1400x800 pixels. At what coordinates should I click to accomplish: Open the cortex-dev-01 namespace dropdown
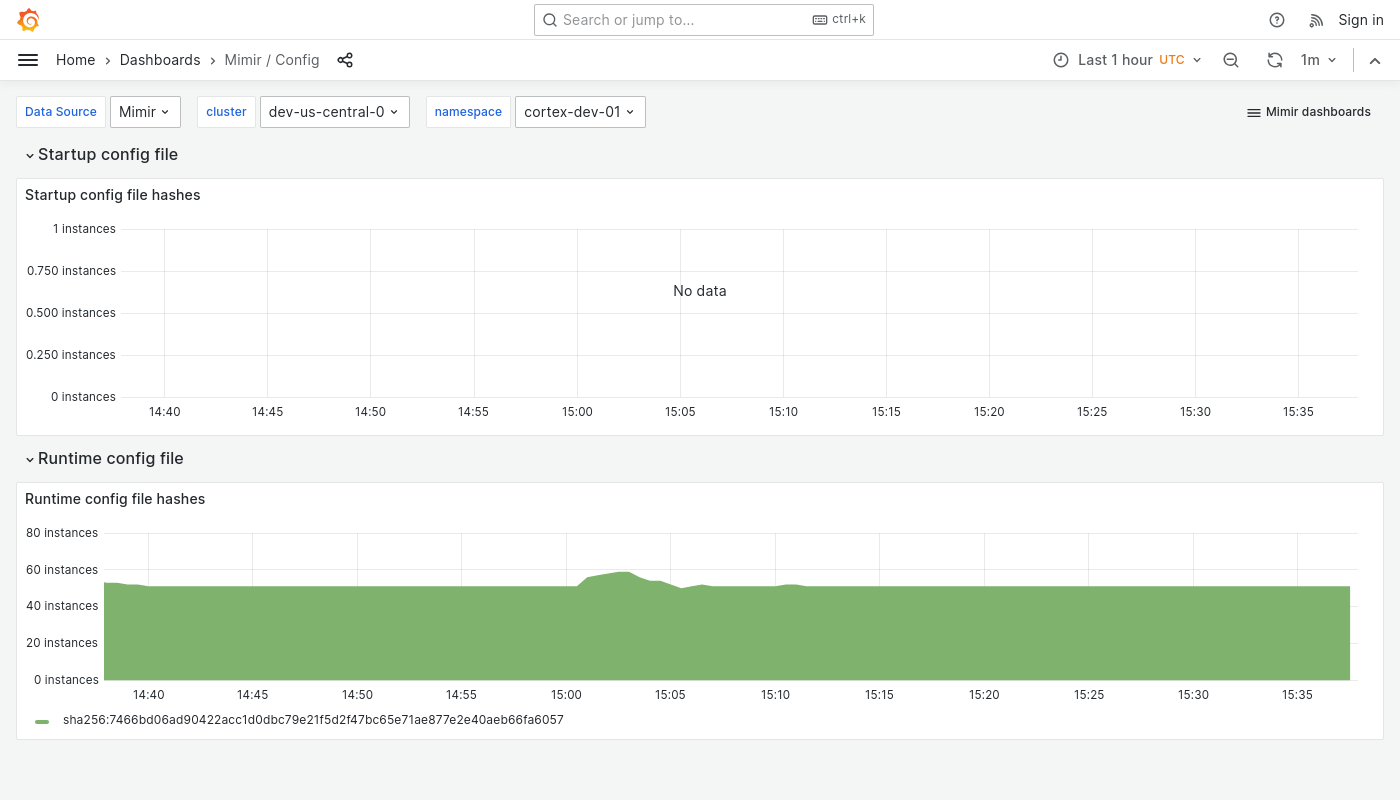point(579,112)
